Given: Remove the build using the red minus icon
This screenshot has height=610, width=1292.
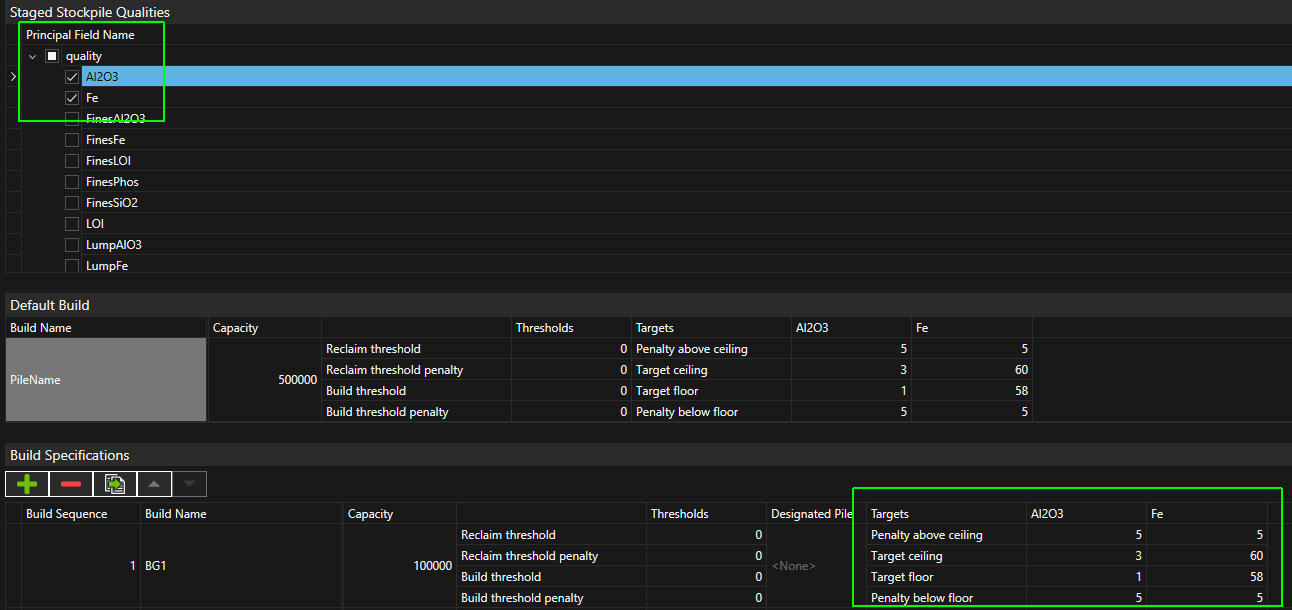Looking at the screenshot, I should [71, 484].
